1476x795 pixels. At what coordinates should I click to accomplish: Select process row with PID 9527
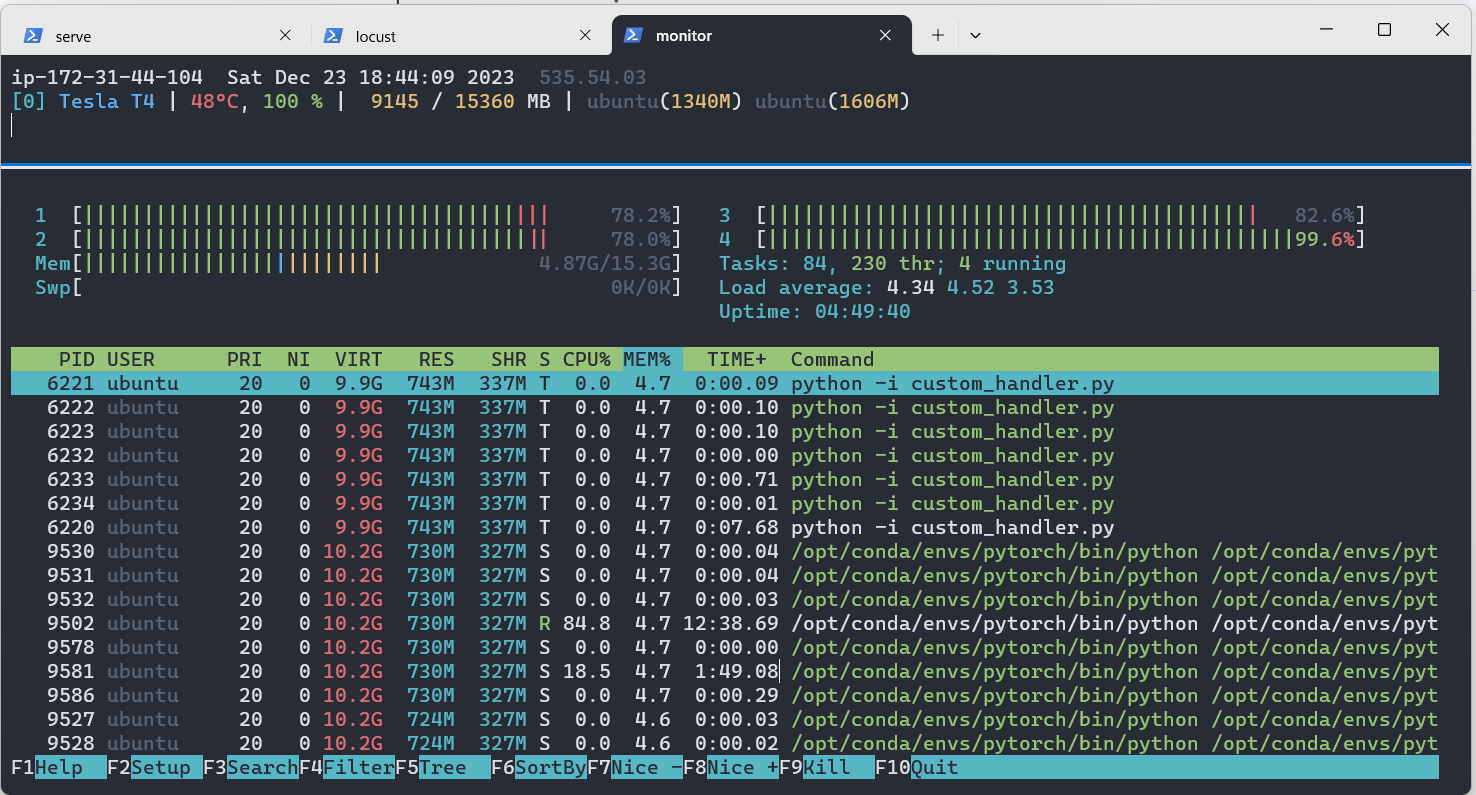(x=725, y=719)
